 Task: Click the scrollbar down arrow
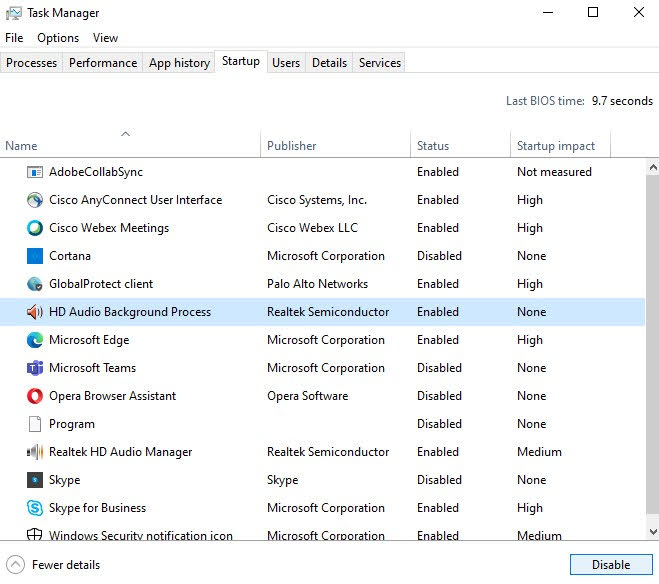tap(653, 532)
